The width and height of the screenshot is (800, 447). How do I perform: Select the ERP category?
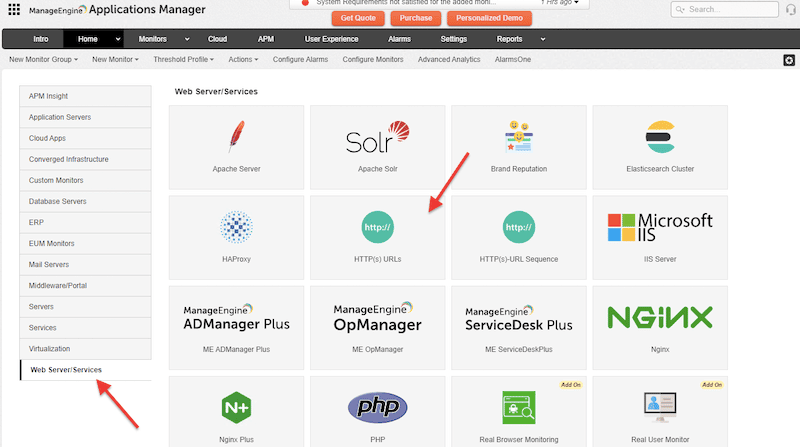point(85,222)
